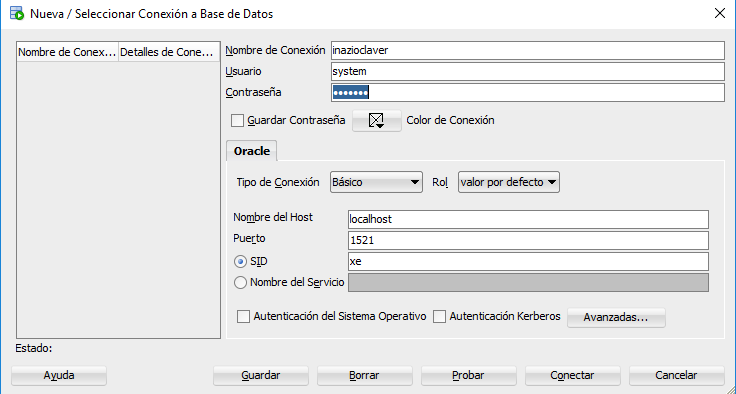This screenshot has width=736, height=394.
Task: Close the connection dialog window
Action: click(720, 13)
